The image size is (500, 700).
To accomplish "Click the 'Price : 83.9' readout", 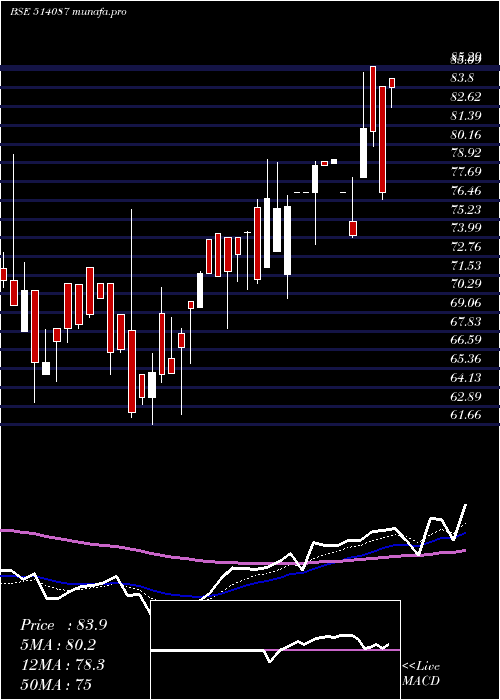I will tap(63, 625).
